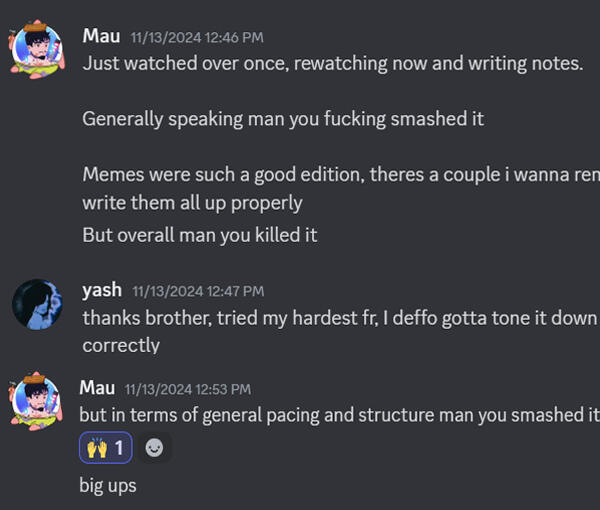Click the 11/13/2024 12:46 PM timestamp
This screenshot has width=600, height=510.
(x=197, y=37)
